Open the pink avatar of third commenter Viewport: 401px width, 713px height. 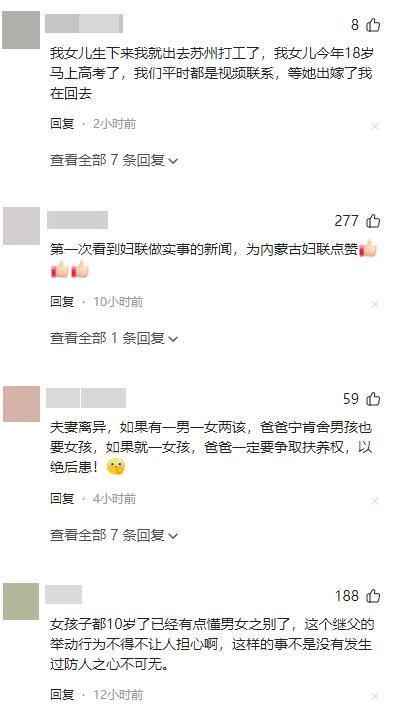[21, 404]
